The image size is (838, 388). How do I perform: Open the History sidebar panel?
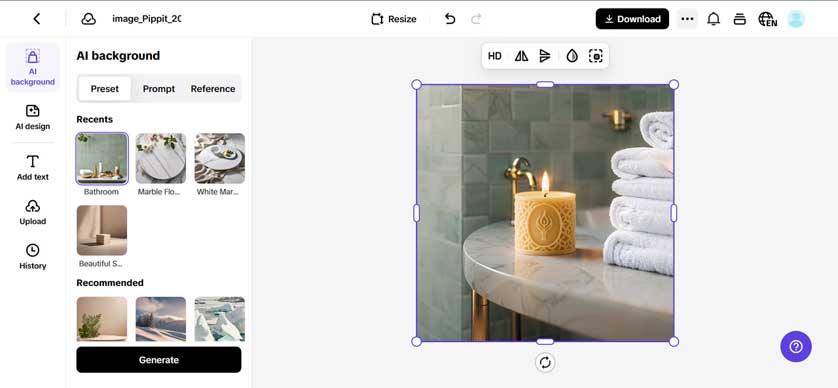[33, 257]
